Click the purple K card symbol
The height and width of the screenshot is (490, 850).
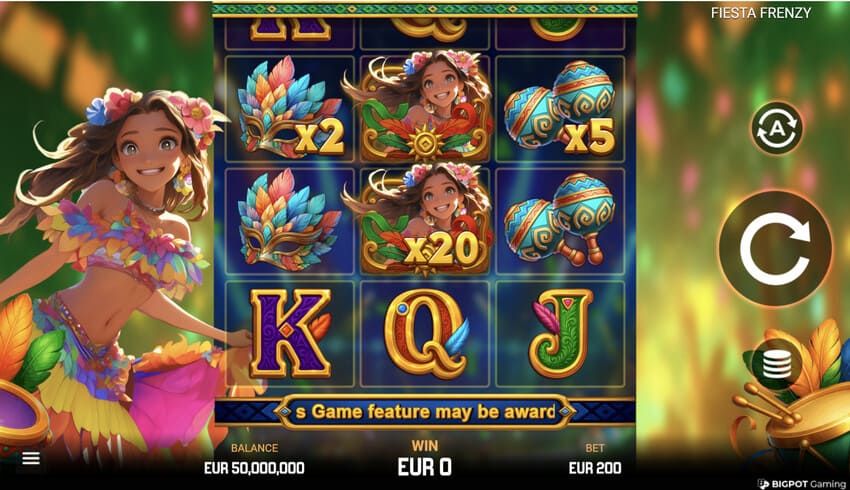[x=290, y=333]
